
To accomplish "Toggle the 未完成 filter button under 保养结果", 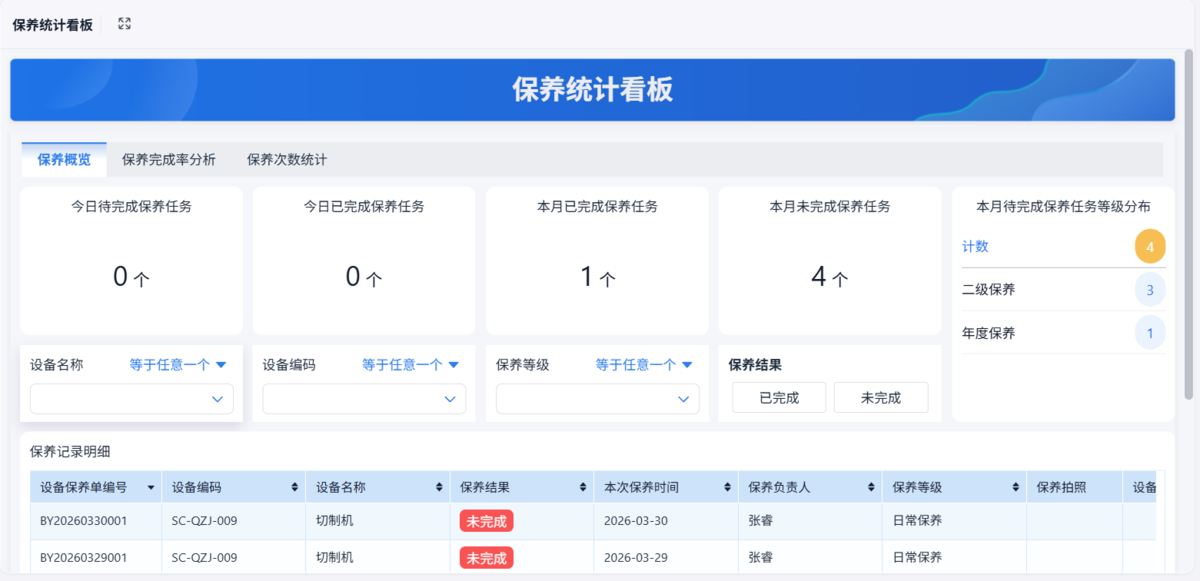I will click(880, 398).
